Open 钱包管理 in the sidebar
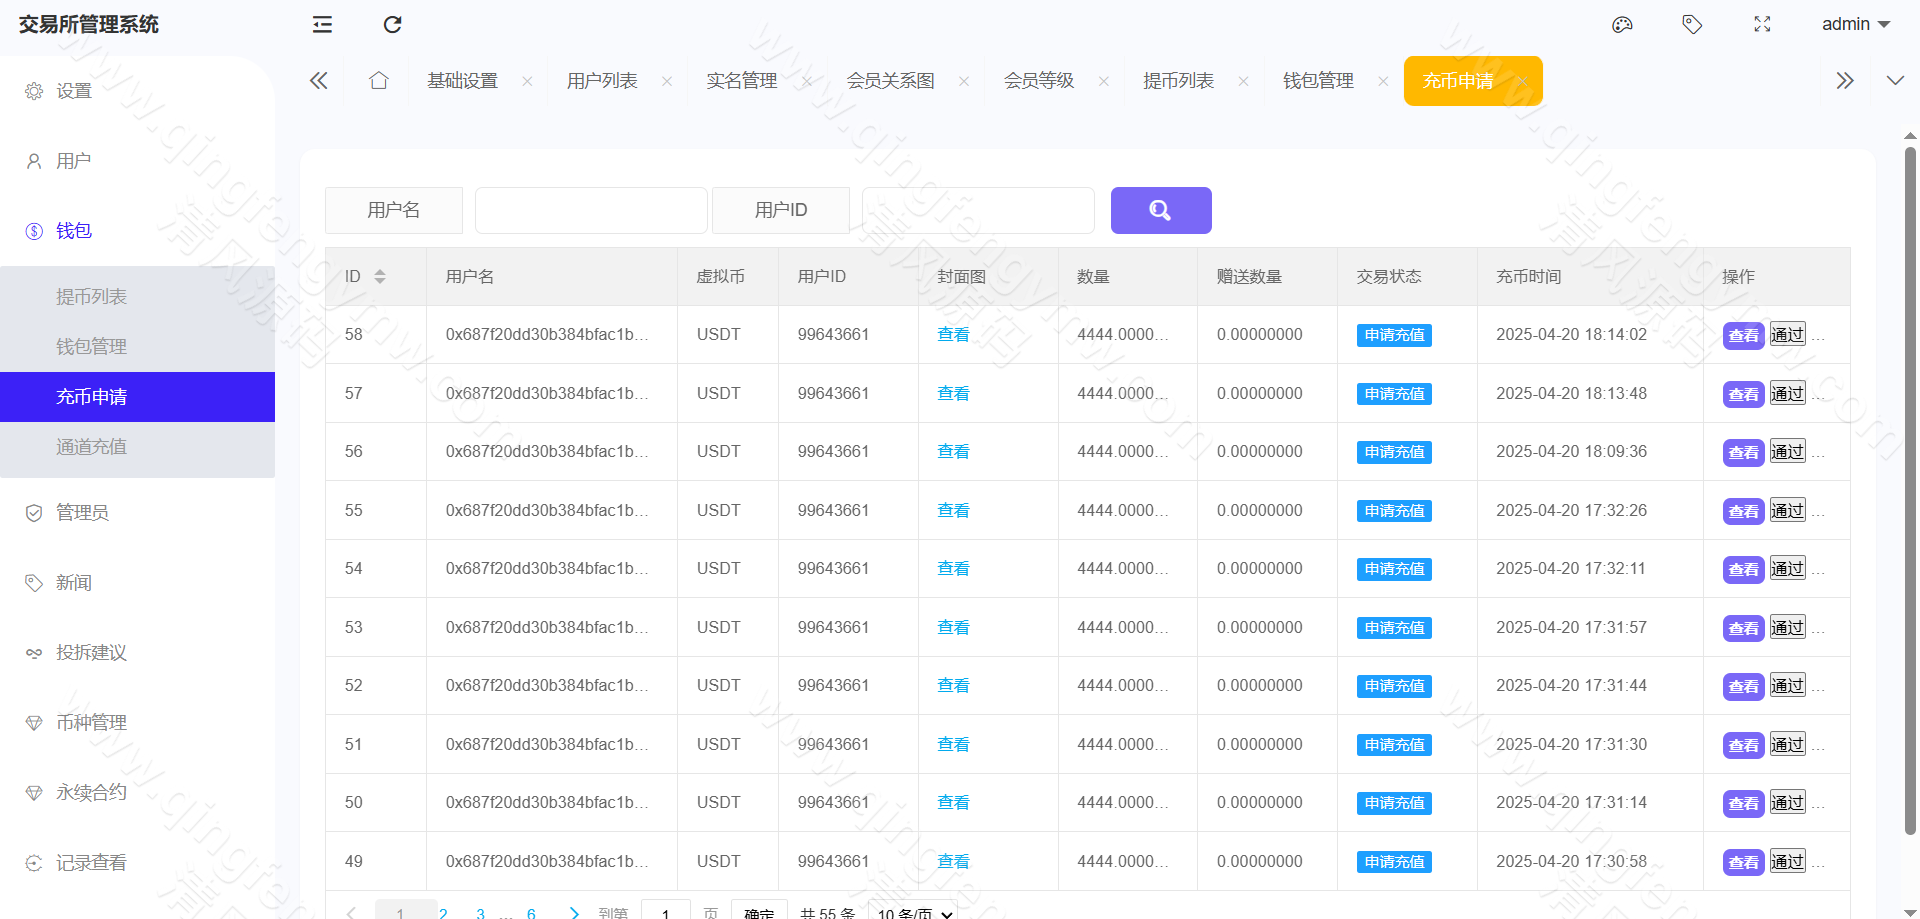 92,346
